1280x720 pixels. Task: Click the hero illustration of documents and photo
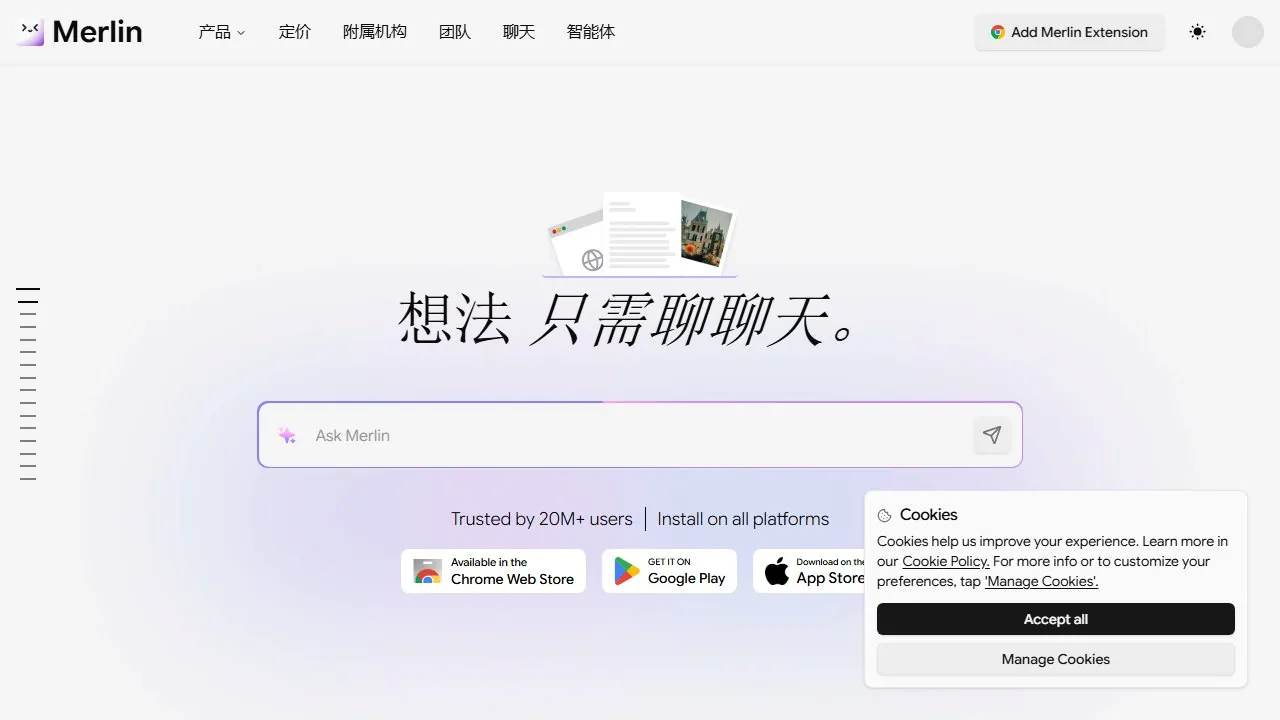point(640,234)
